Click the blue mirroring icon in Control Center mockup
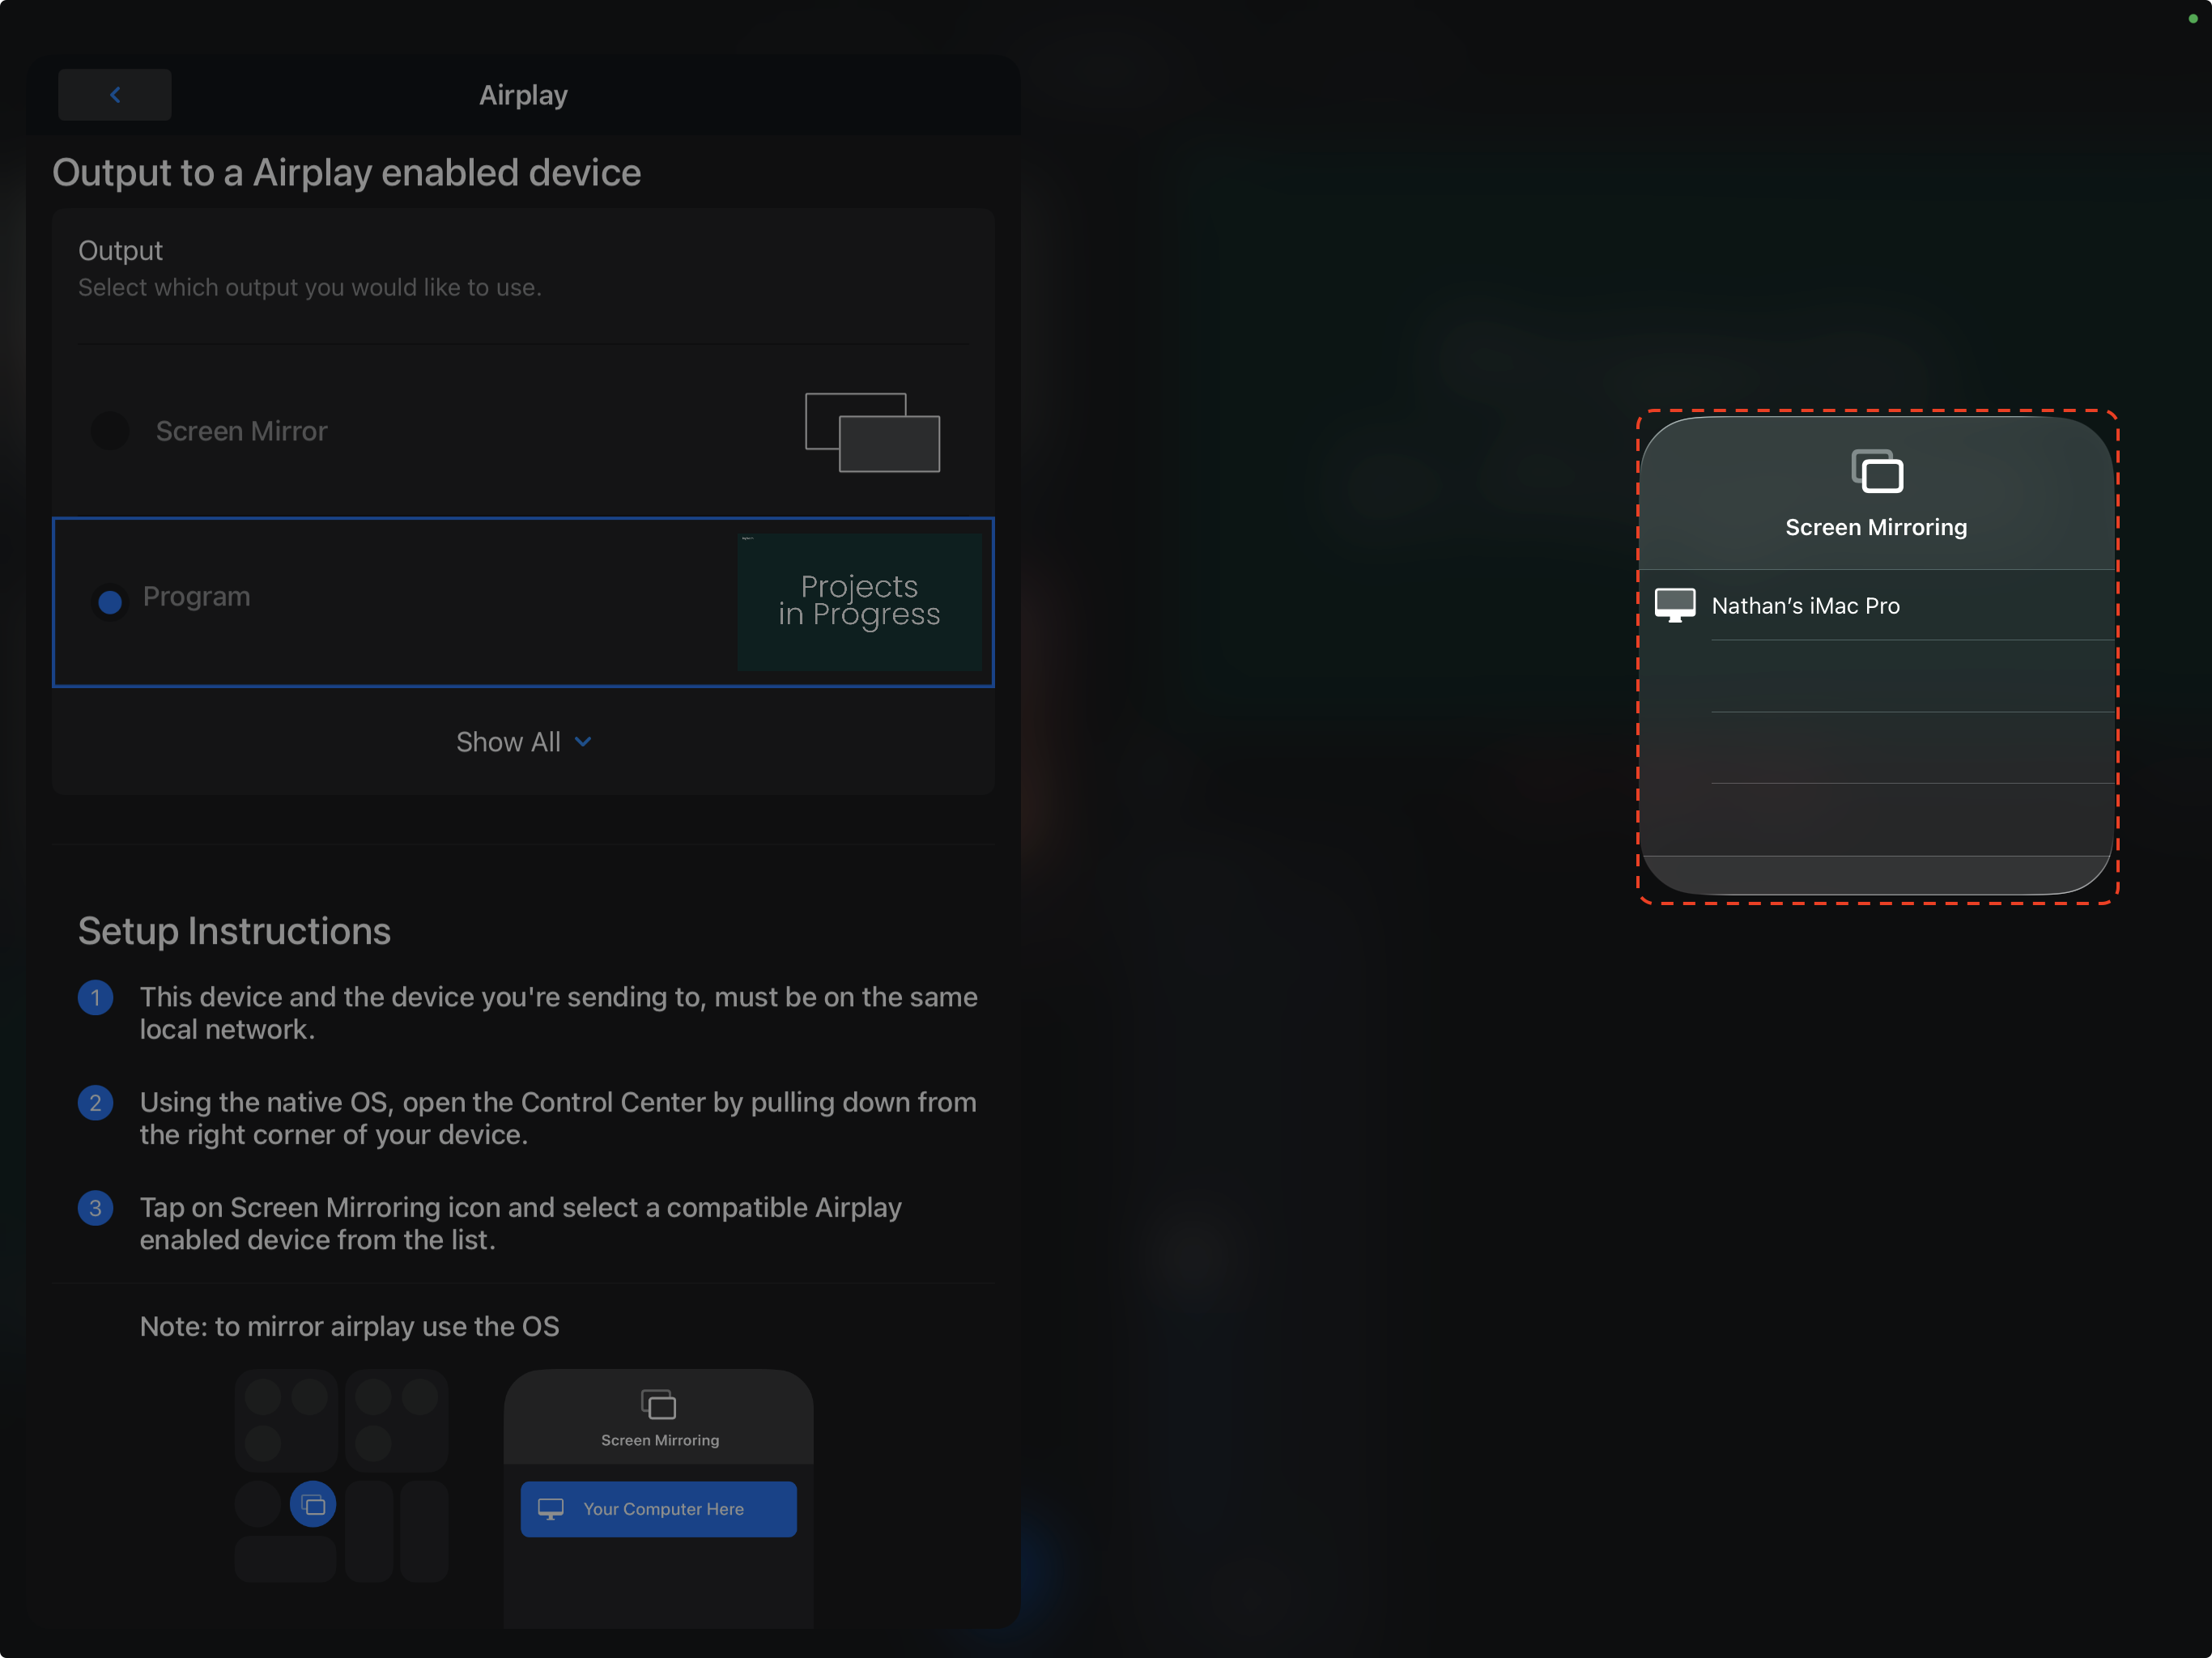The image size is (2212, 1658). click(314, 1503)
